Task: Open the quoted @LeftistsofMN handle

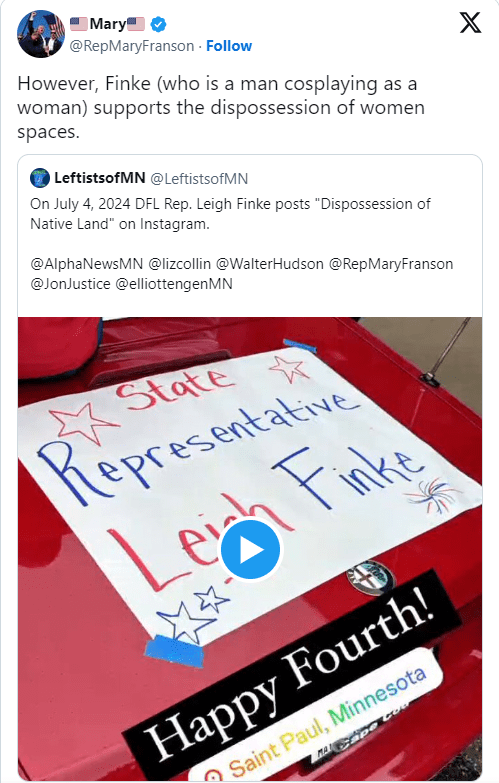Action: [199, 178]
